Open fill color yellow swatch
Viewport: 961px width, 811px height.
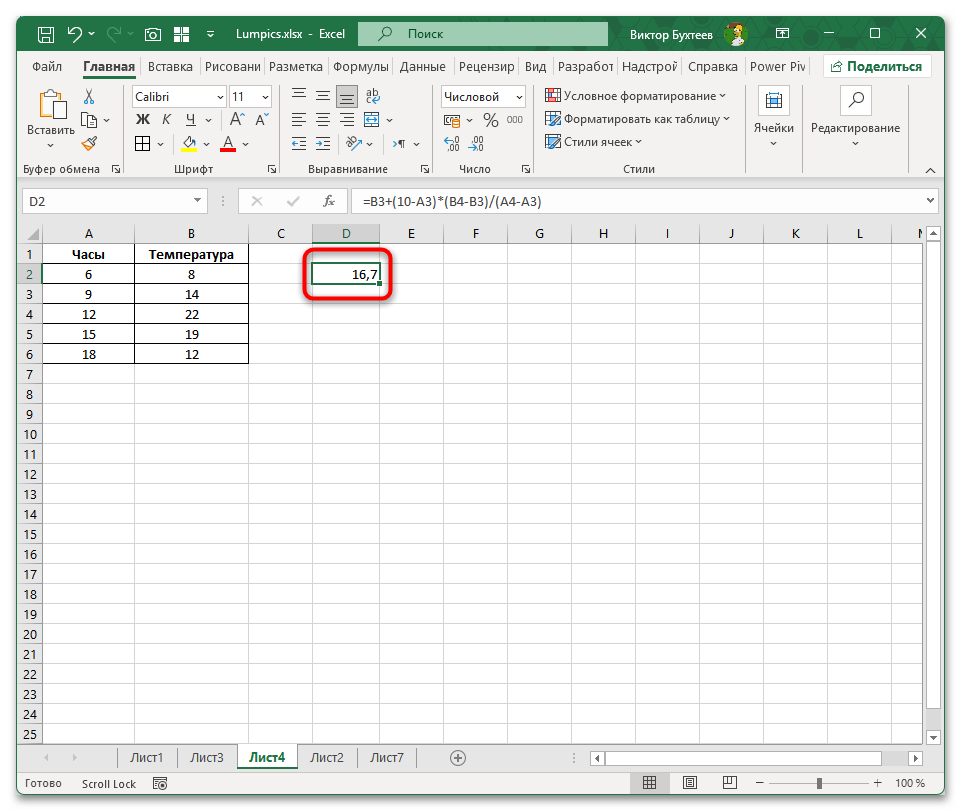189,144
